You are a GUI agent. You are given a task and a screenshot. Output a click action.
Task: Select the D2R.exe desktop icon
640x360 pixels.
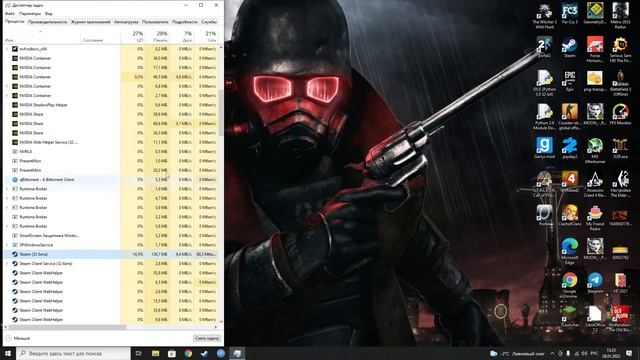(620, 148)
